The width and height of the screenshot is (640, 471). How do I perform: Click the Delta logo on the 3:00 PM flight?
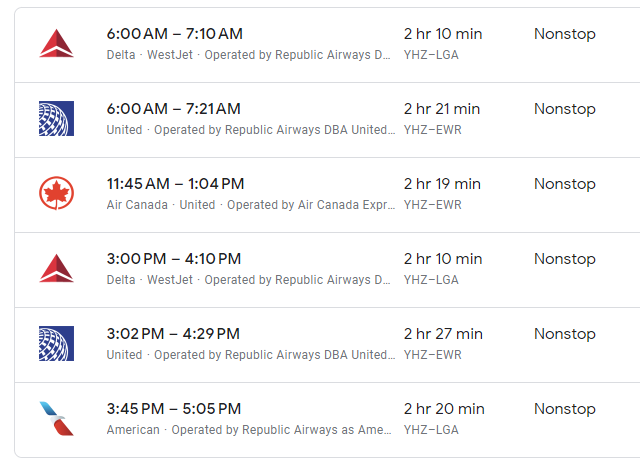pos(56,268)
